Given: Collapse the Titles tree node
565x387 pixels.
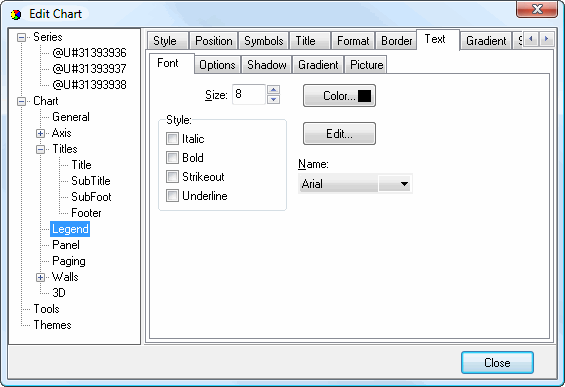Looking at the screenshot, I should pos(40,149).
